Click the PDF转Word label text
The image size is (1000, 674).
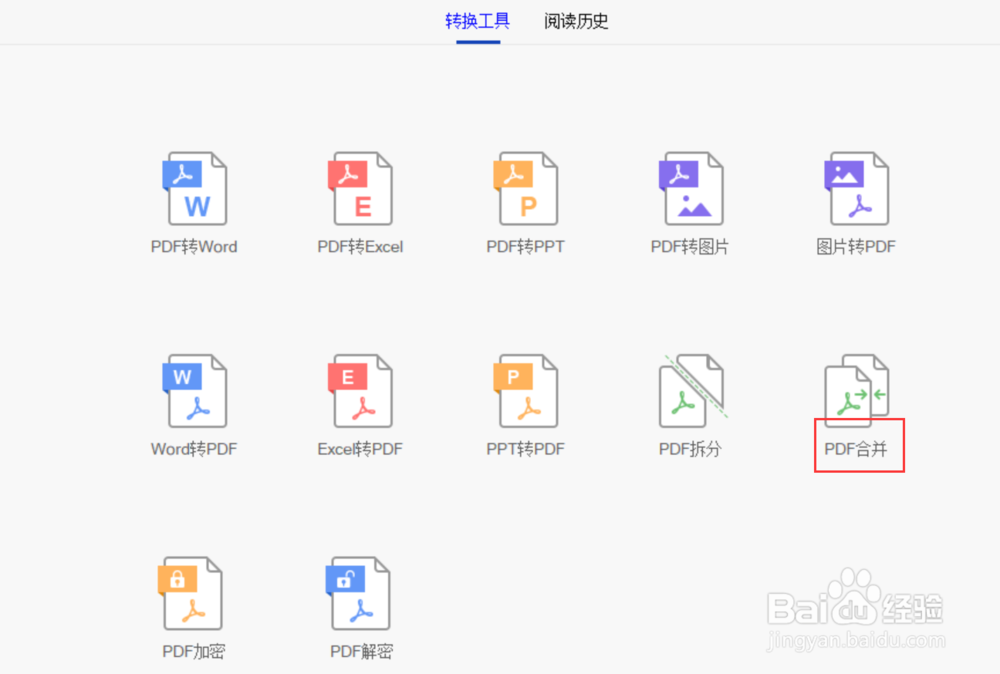pos(194,247)
